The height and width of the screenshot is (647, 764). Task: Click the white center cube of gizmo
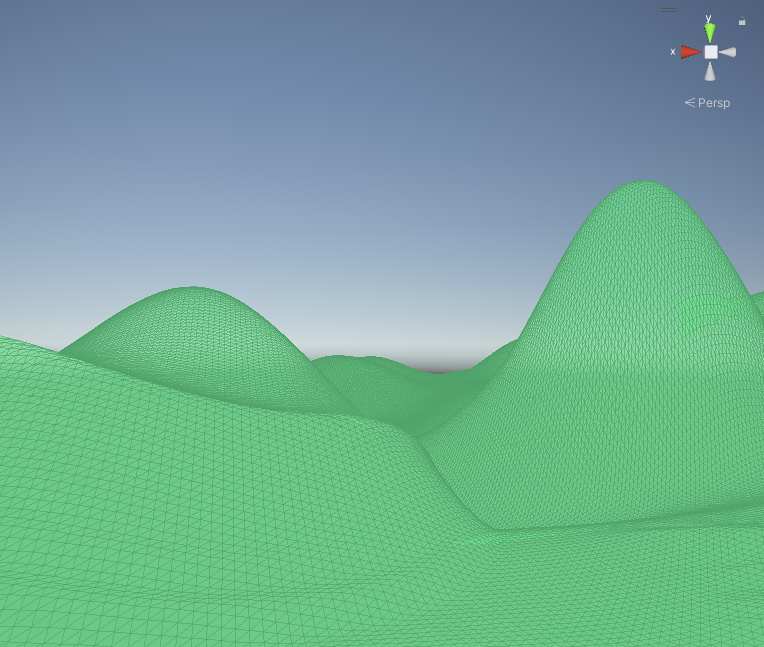710,52
